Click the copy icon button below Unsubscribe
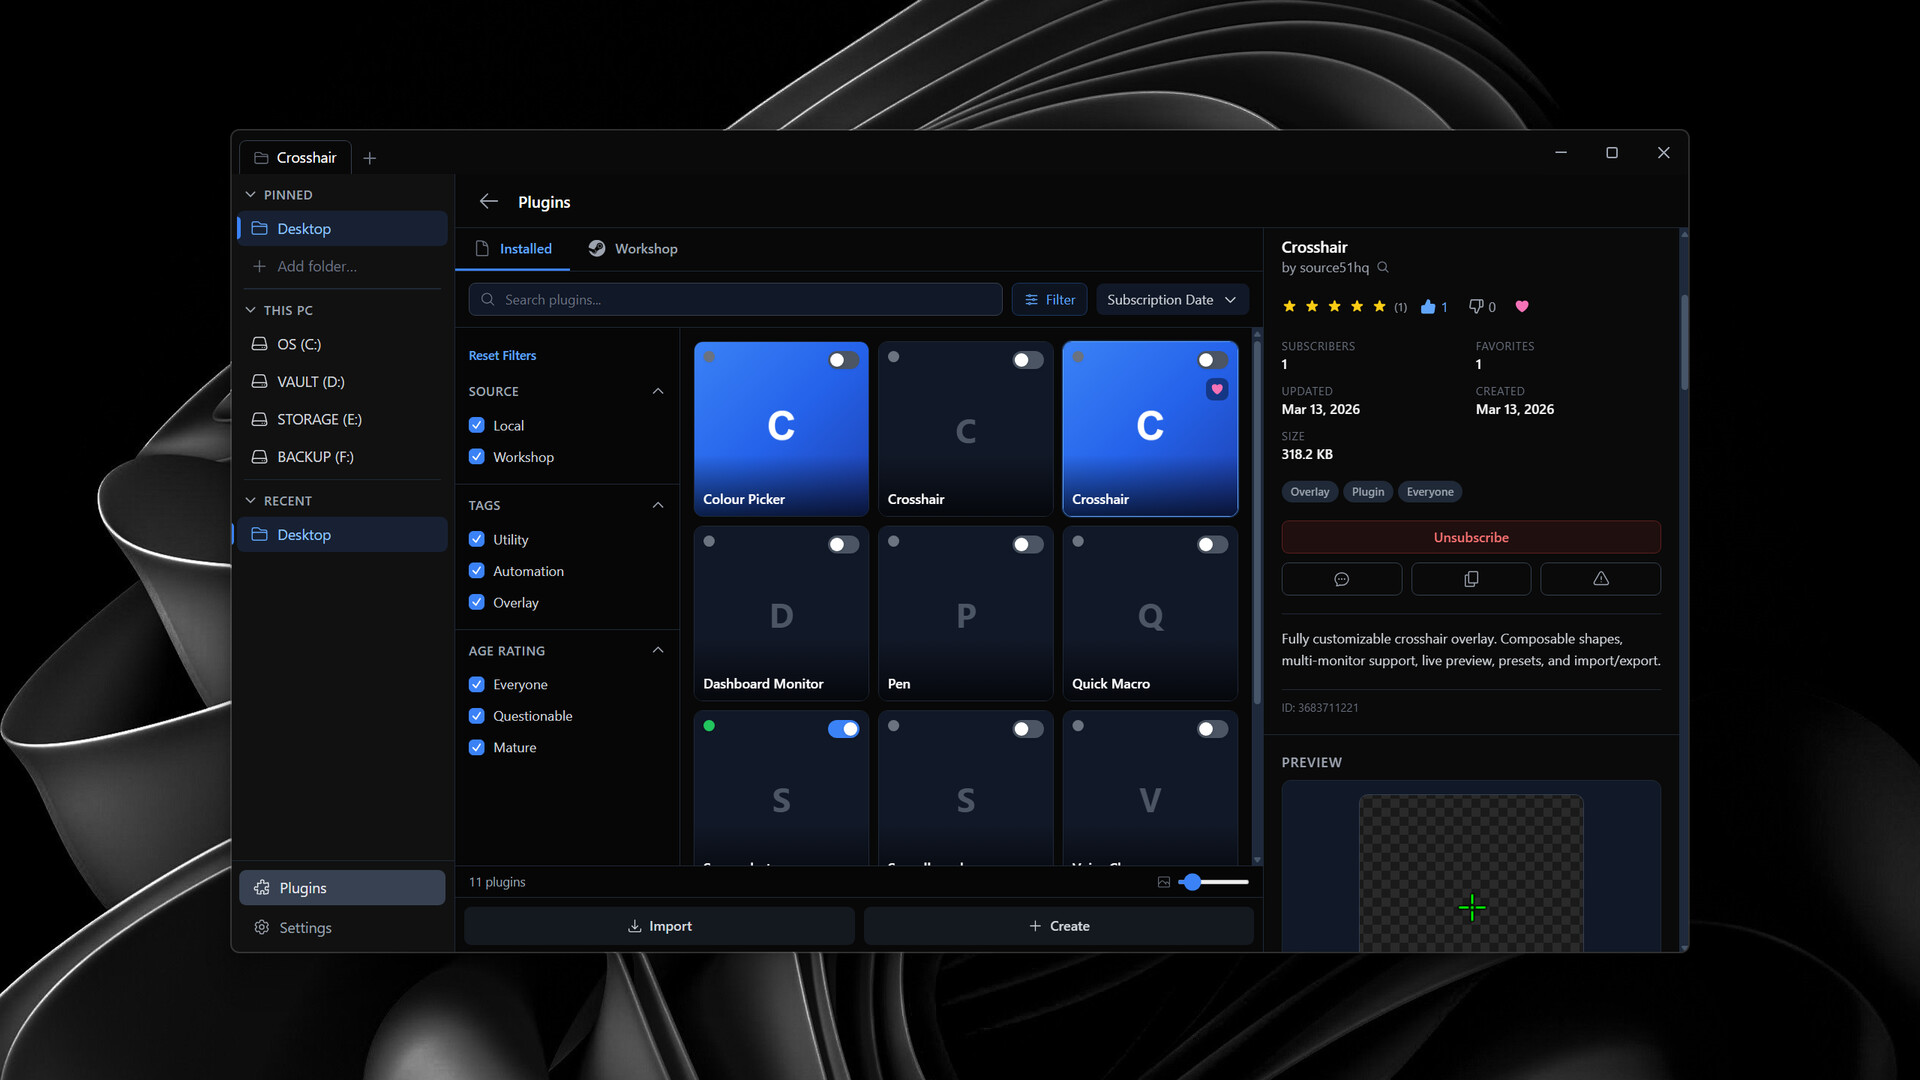Viewport: 1920px width, 1080px height. [1471, 579]
